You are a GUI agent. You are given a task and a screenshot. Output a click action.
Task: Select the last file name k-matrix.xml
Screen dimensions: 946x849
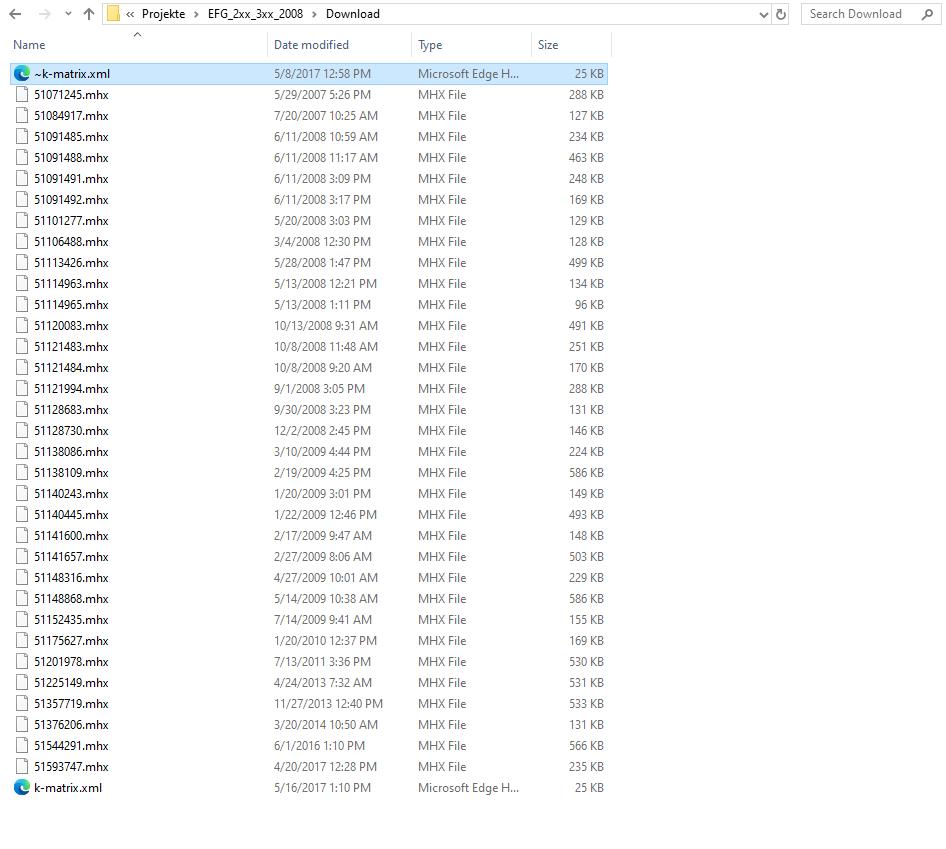coord(68,787)
